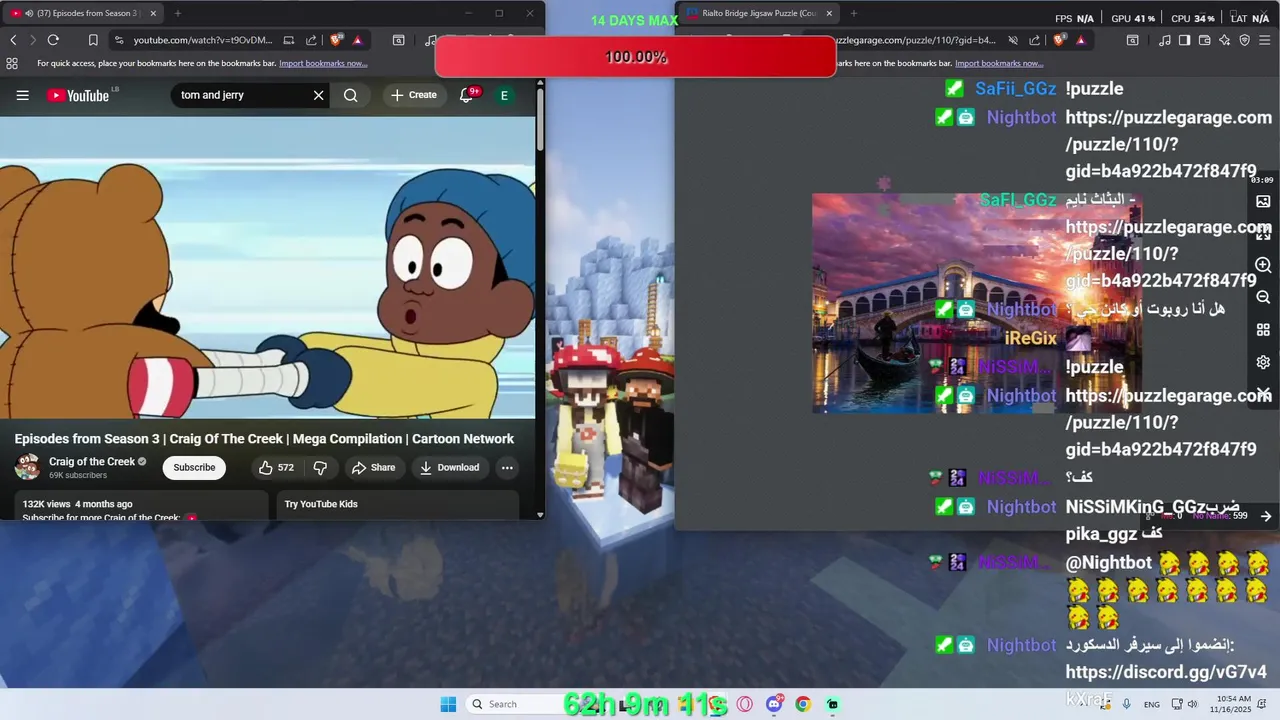
Task: Toggle sidebar panel in puzzle browser window
Action: (x=1184, y=40)
